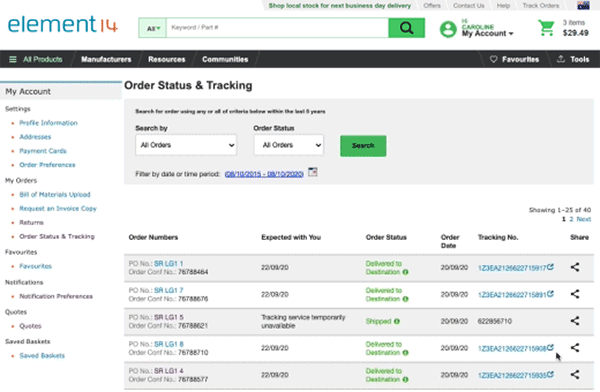Open the All category search dropdown

[153, 28]
